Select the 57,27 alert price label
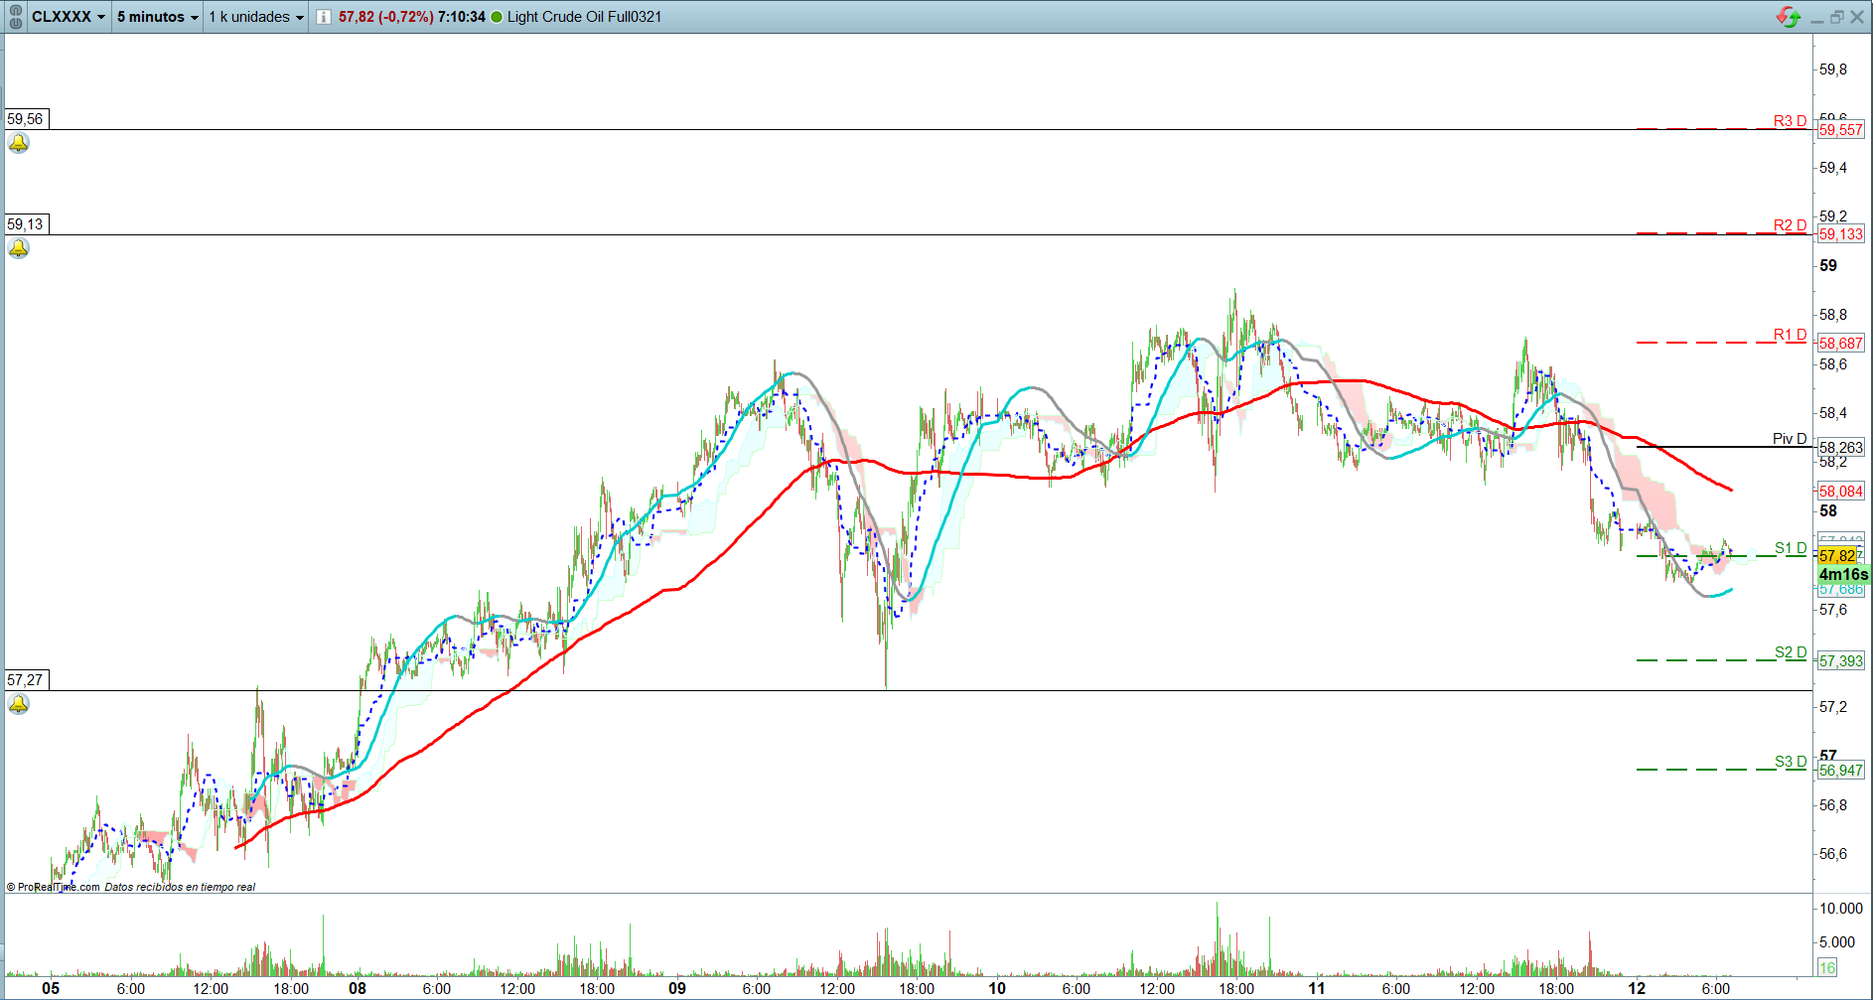The height and width of the screenshot is (1000, 1873). (x=26, y=680)
